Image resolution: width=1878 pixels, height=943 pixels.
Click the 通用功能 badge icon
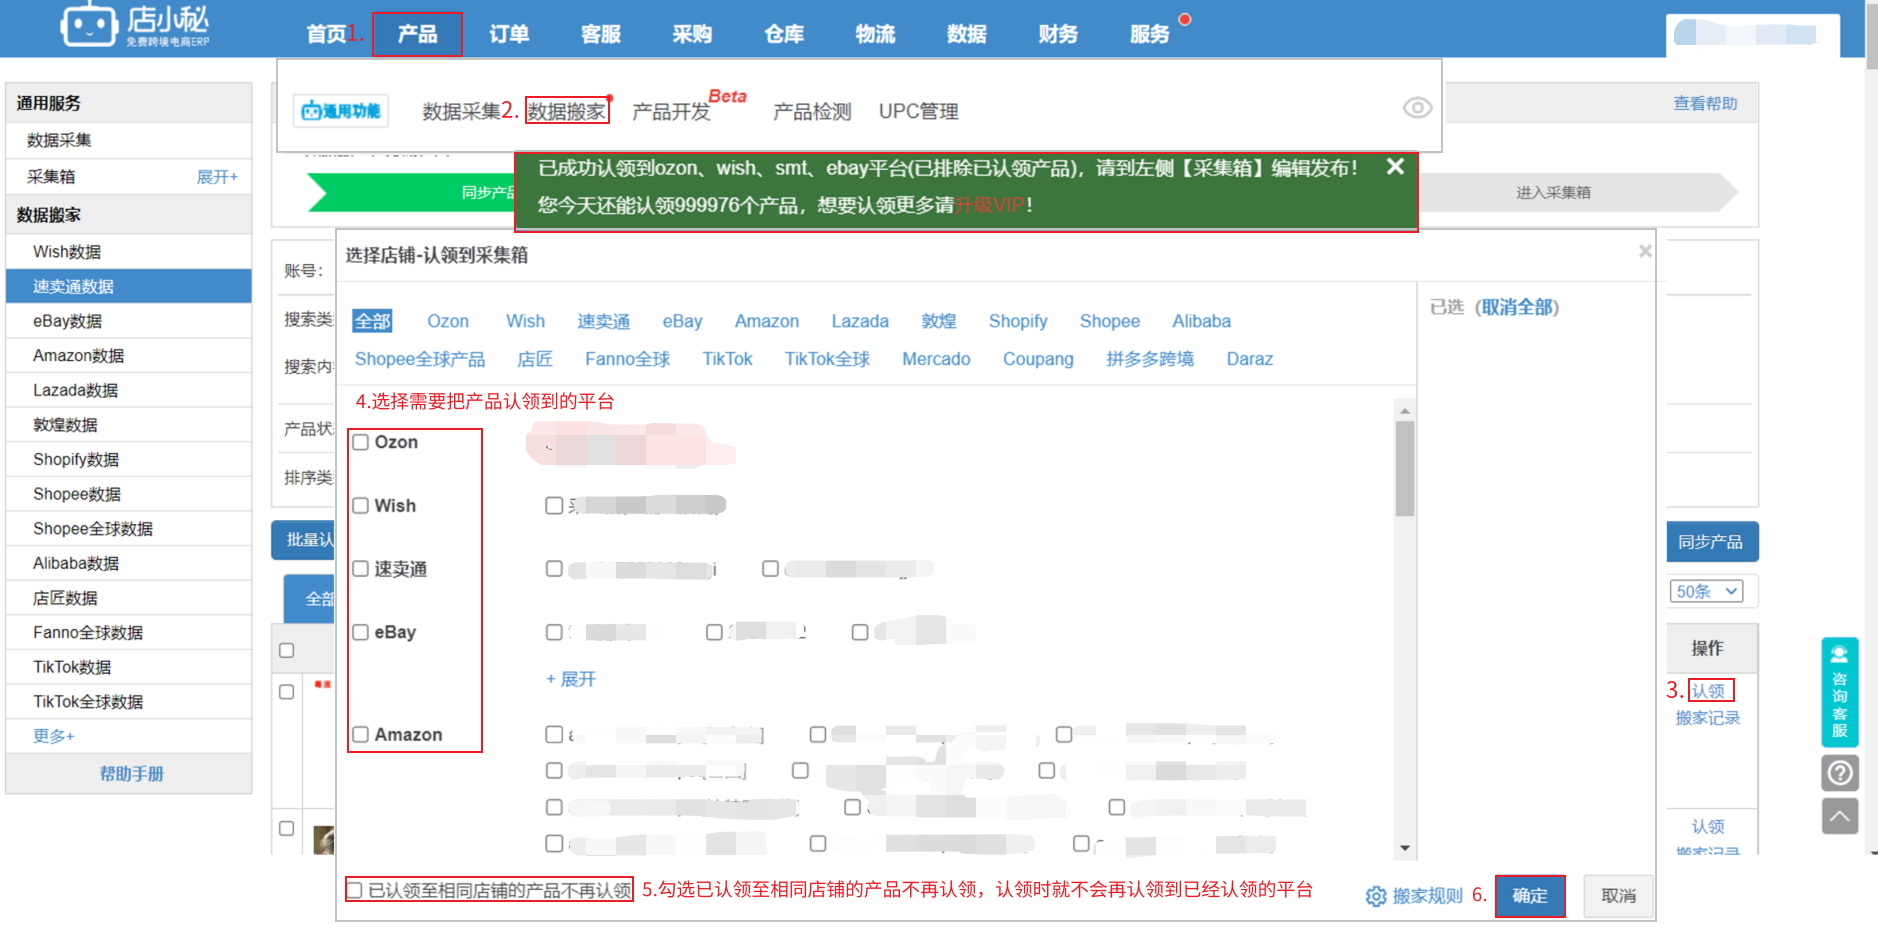[341, 111]
